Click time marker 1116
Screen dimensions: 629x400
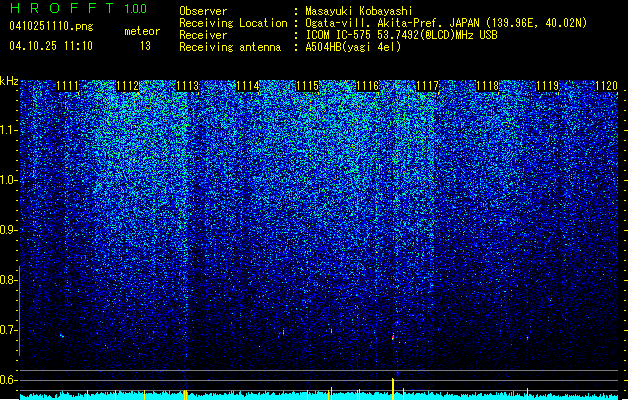tap(368, 86)
